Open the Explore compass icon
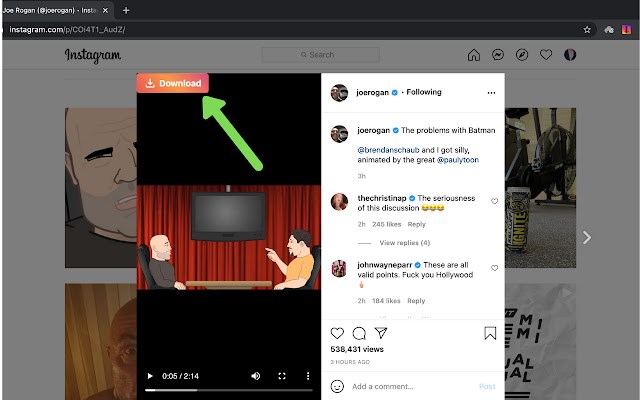The width and height of the screenshot is (640, 400). point(522,55)
